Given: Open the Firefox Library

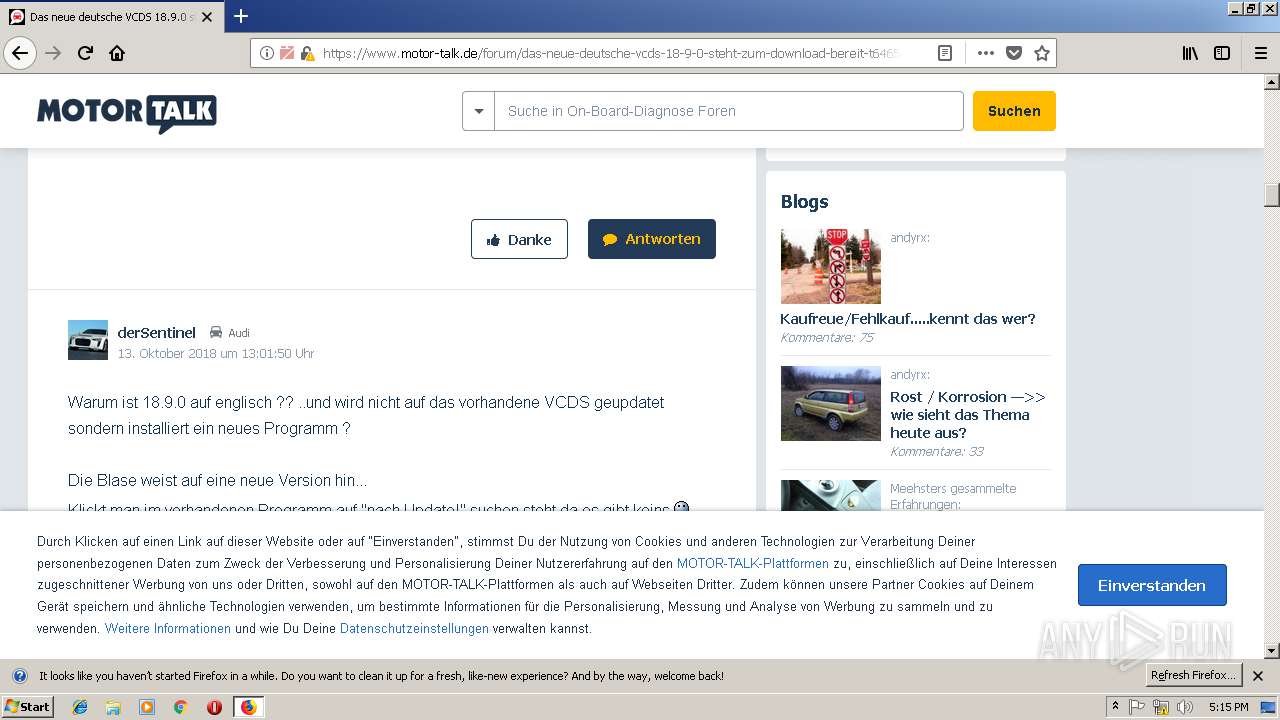Looking at the screenshot, I should 1190,53.
